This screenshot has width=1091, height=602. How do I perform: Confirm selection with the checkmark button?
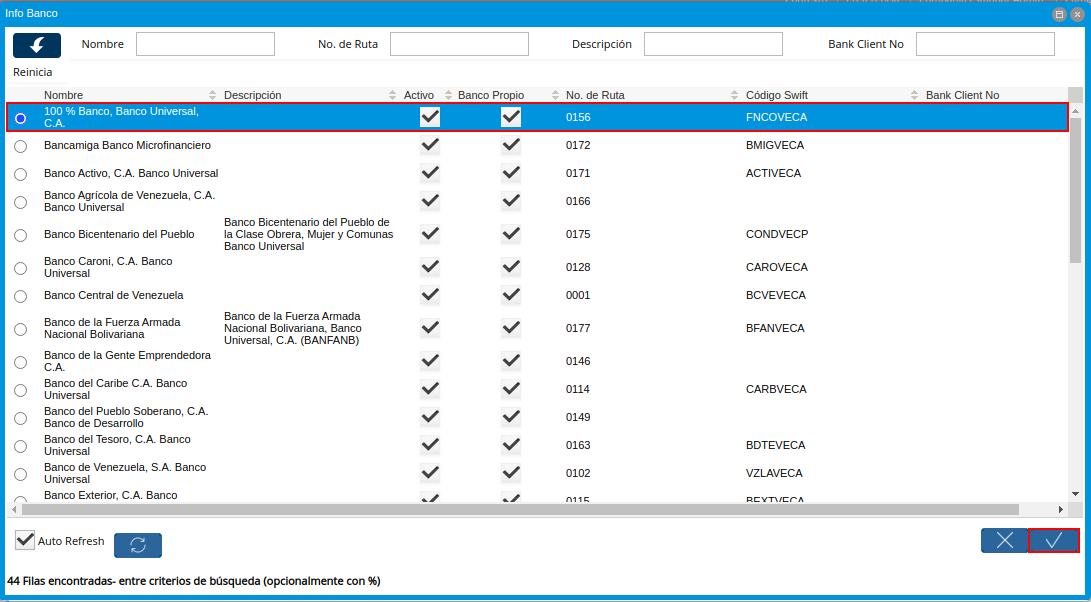point(1053,541)
